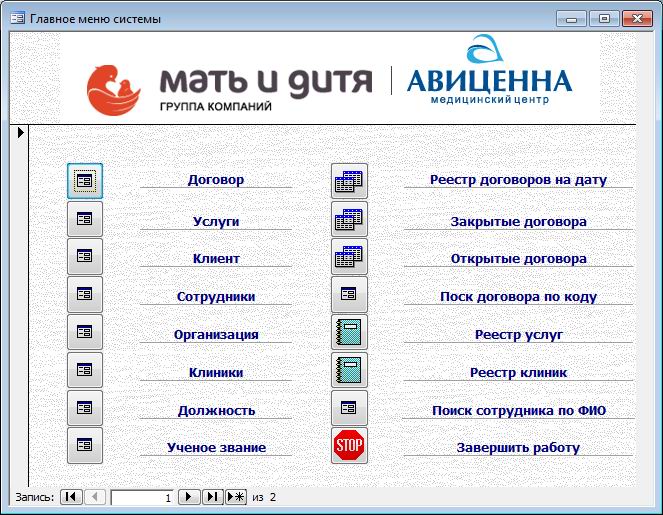663x515 pixels.
Task: Launch the Организация form icon button
Action: coord(85,332)
